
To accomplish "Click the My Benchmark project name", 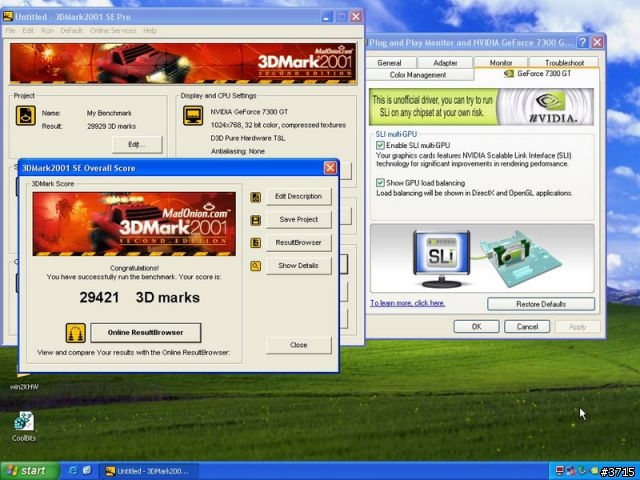I will [109, 113].
